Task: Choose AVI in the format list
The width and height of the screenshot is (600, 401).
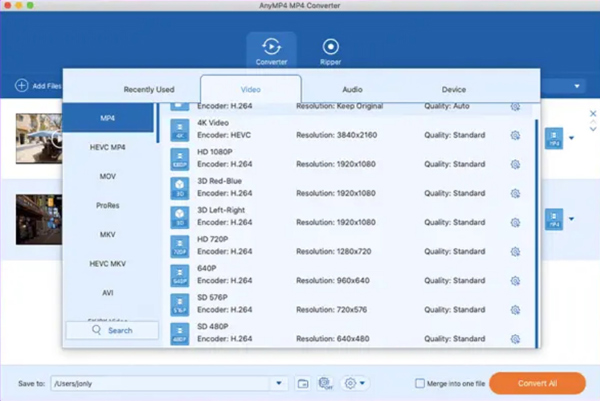Action: click(x=108, y=293)
